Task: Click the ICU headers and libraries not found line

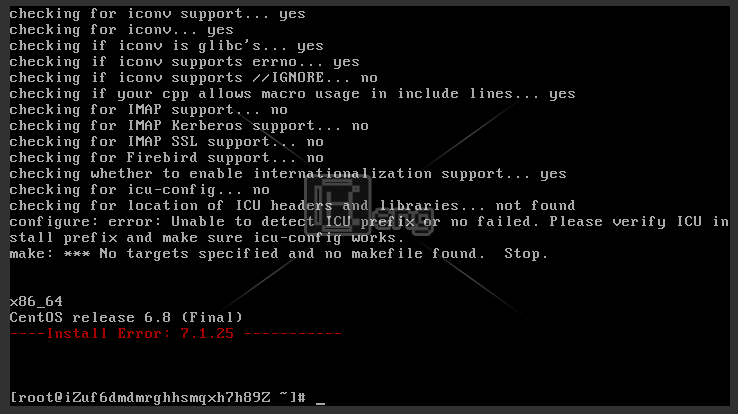Action: pyautogui.click(x=292, y=206)
